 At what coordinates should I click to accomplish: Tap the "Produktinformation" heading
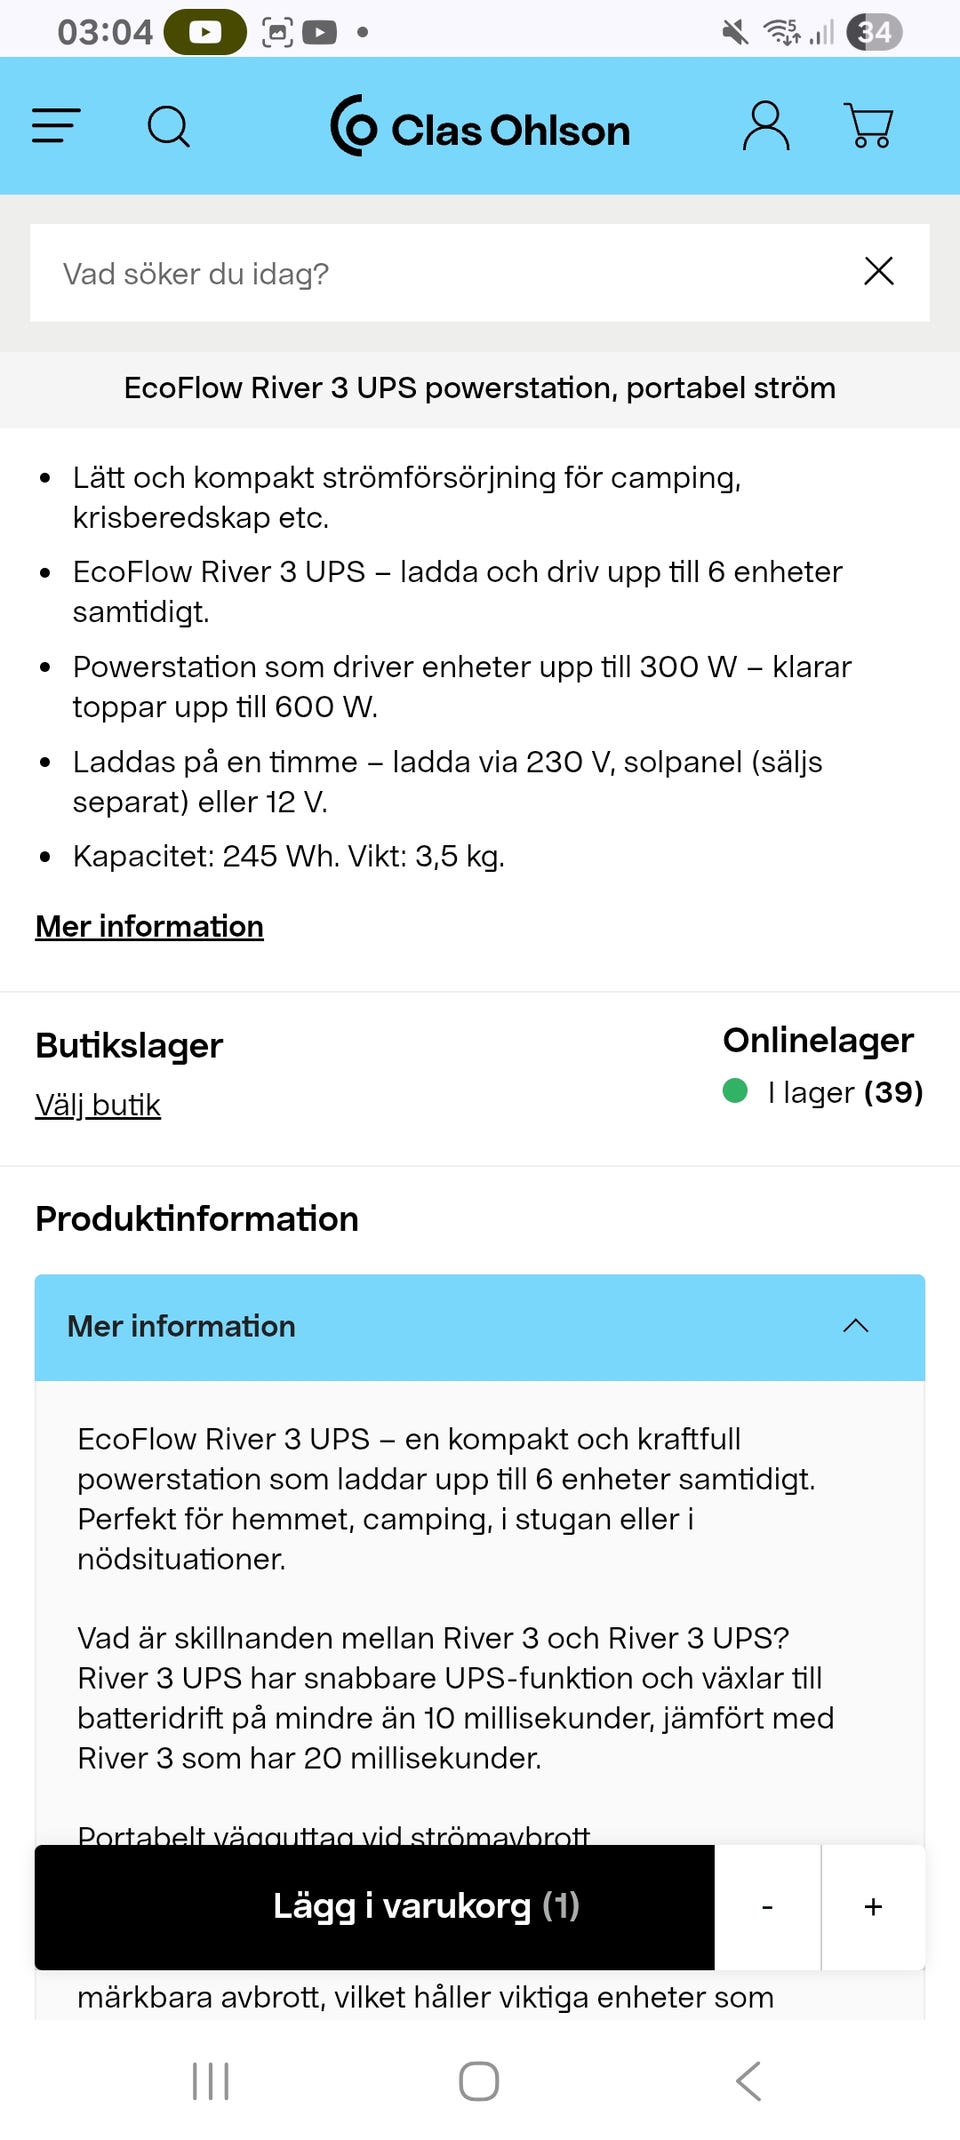[x=197, y=1219]
